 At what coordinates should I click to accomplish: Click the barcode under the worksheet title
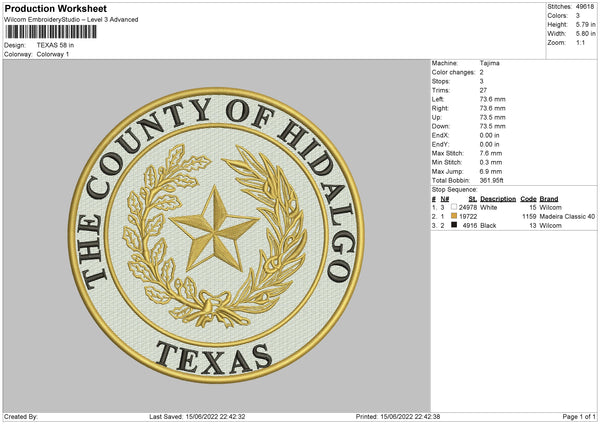[51, 32]
